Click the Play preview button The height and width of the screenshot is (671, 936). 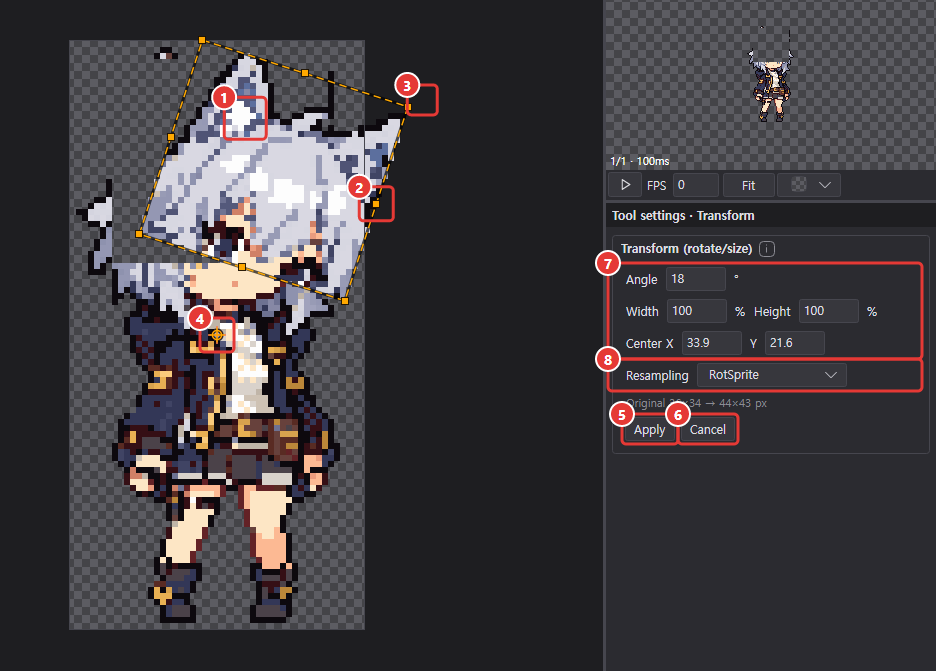point(625,185)
